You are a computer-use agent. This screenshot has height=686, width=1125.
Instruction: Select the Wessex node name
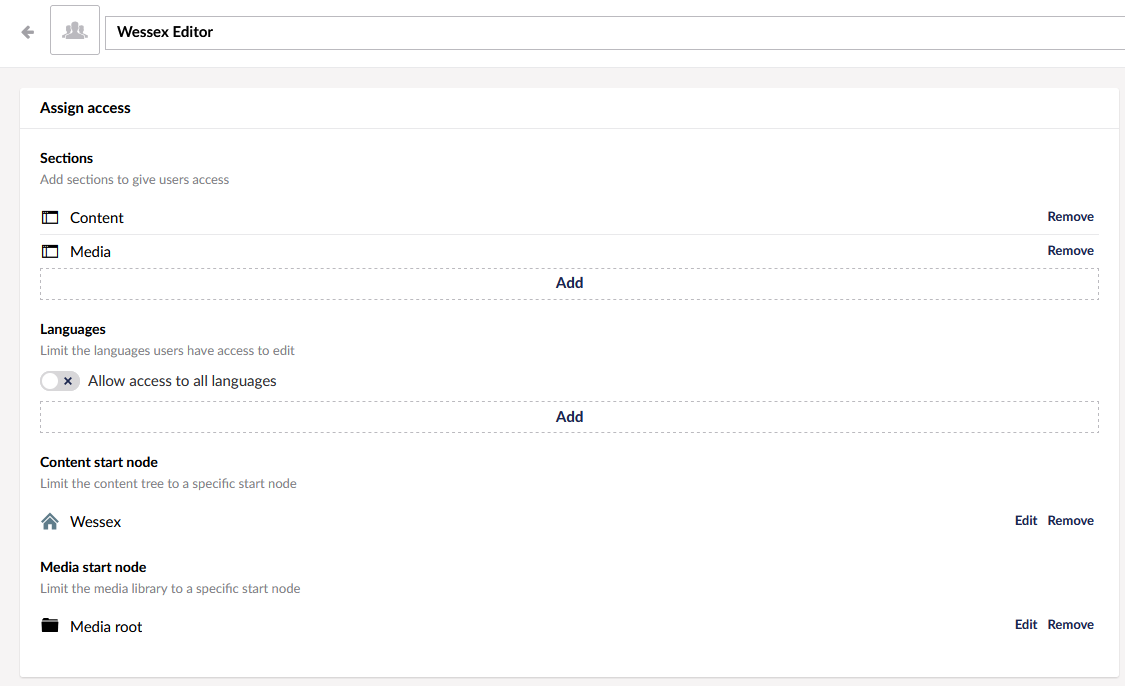95,522
